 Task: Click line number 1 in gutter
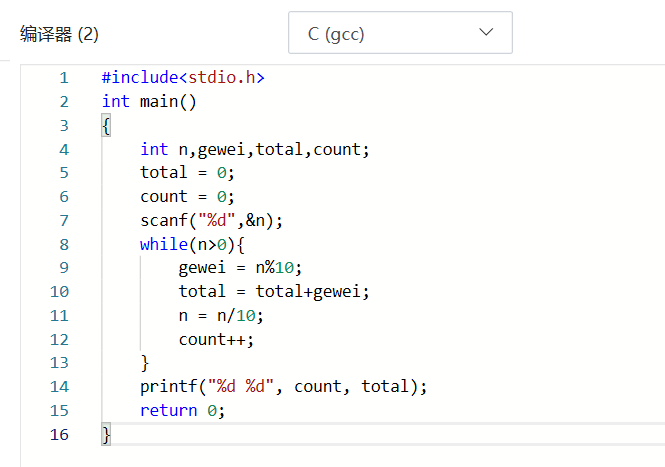[64, 78]
